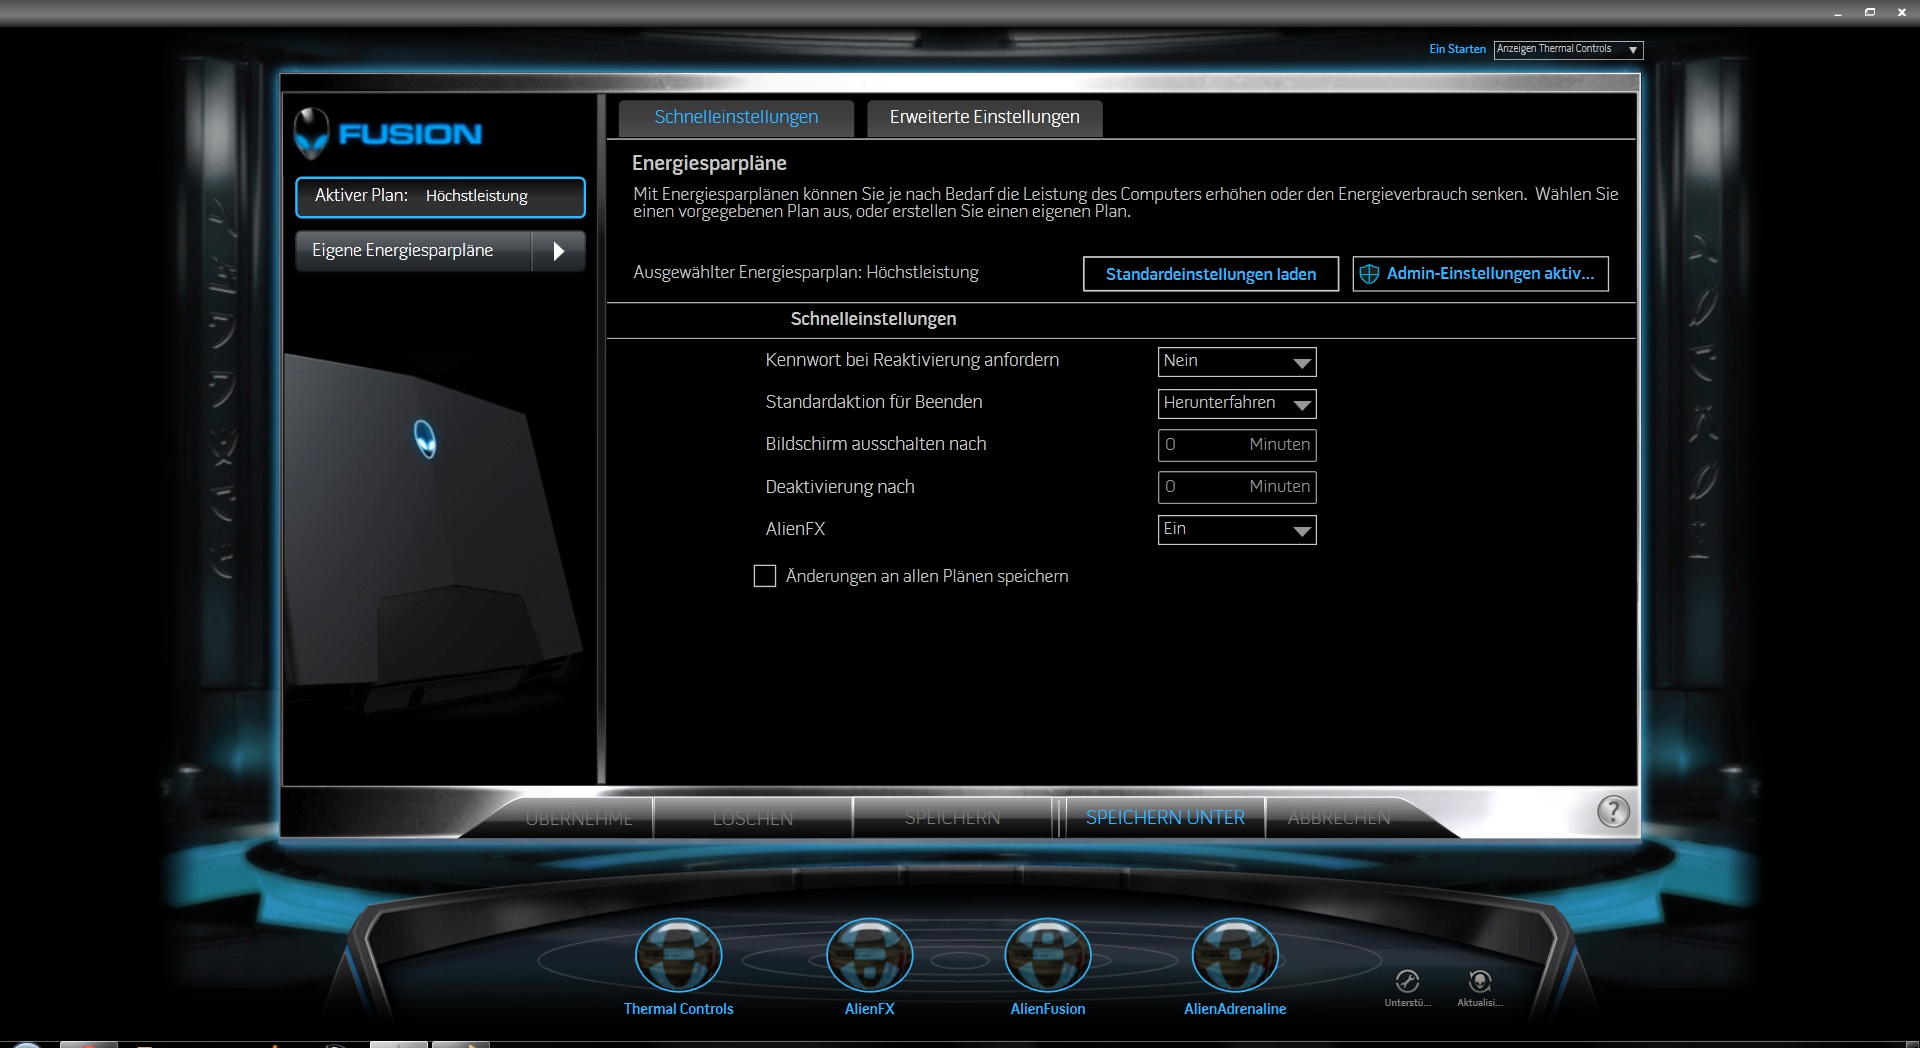
Task: Click Thermal Controls label text
Action: pos(678,1009)
